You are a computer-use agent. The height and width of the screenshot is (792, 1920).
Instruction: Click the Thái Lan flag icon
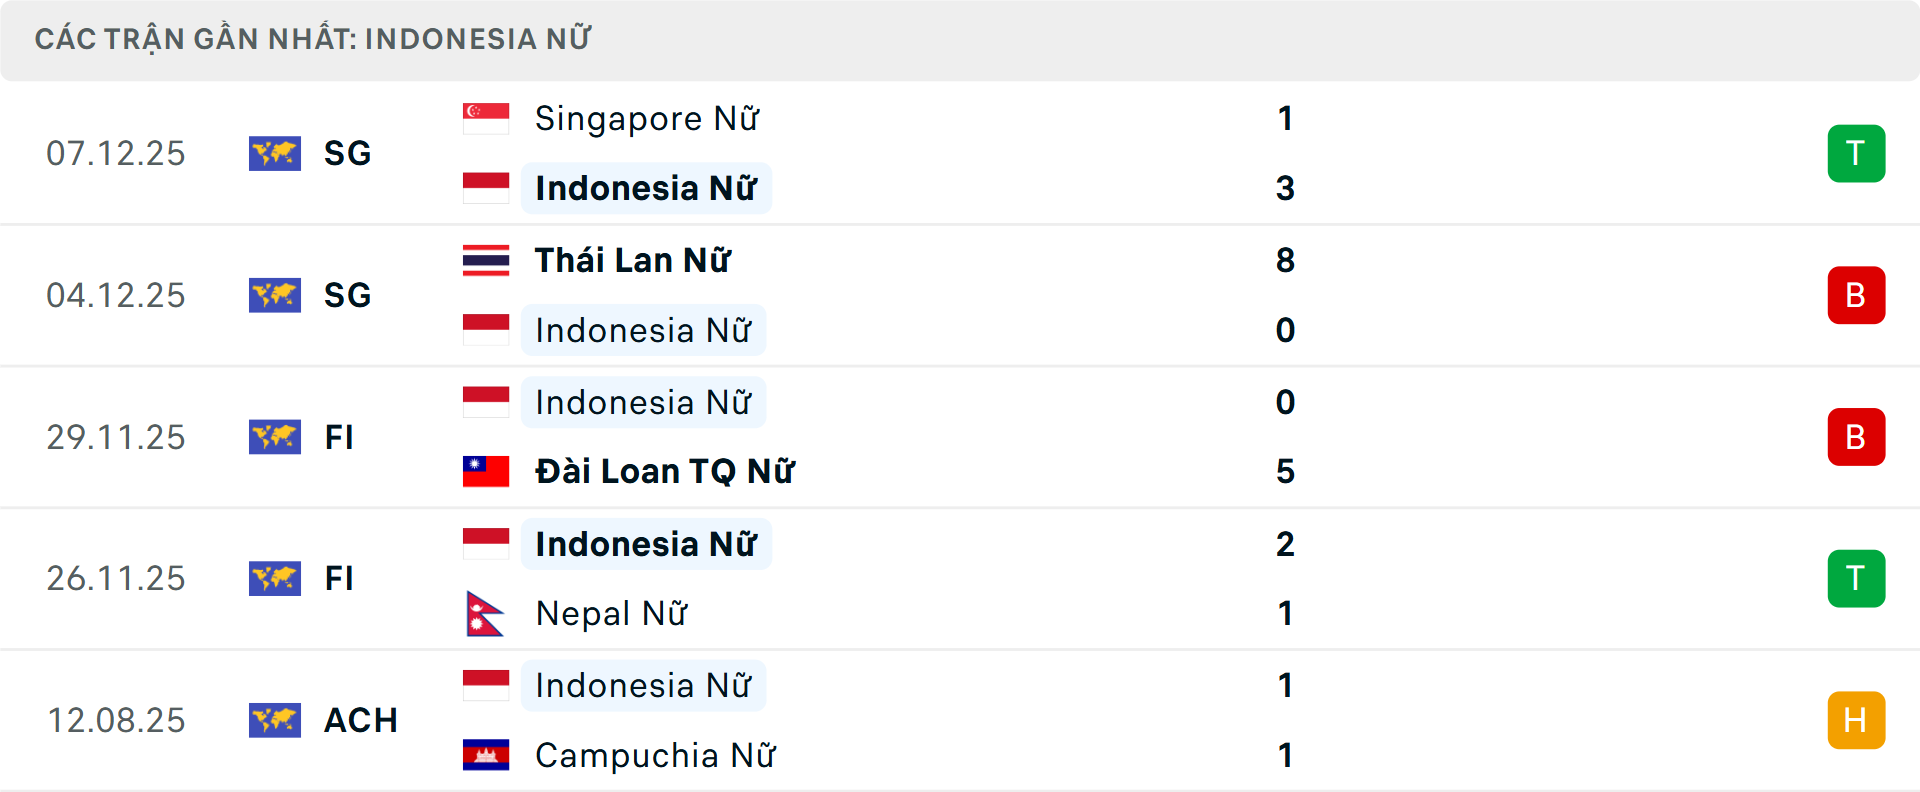[485, 258]
